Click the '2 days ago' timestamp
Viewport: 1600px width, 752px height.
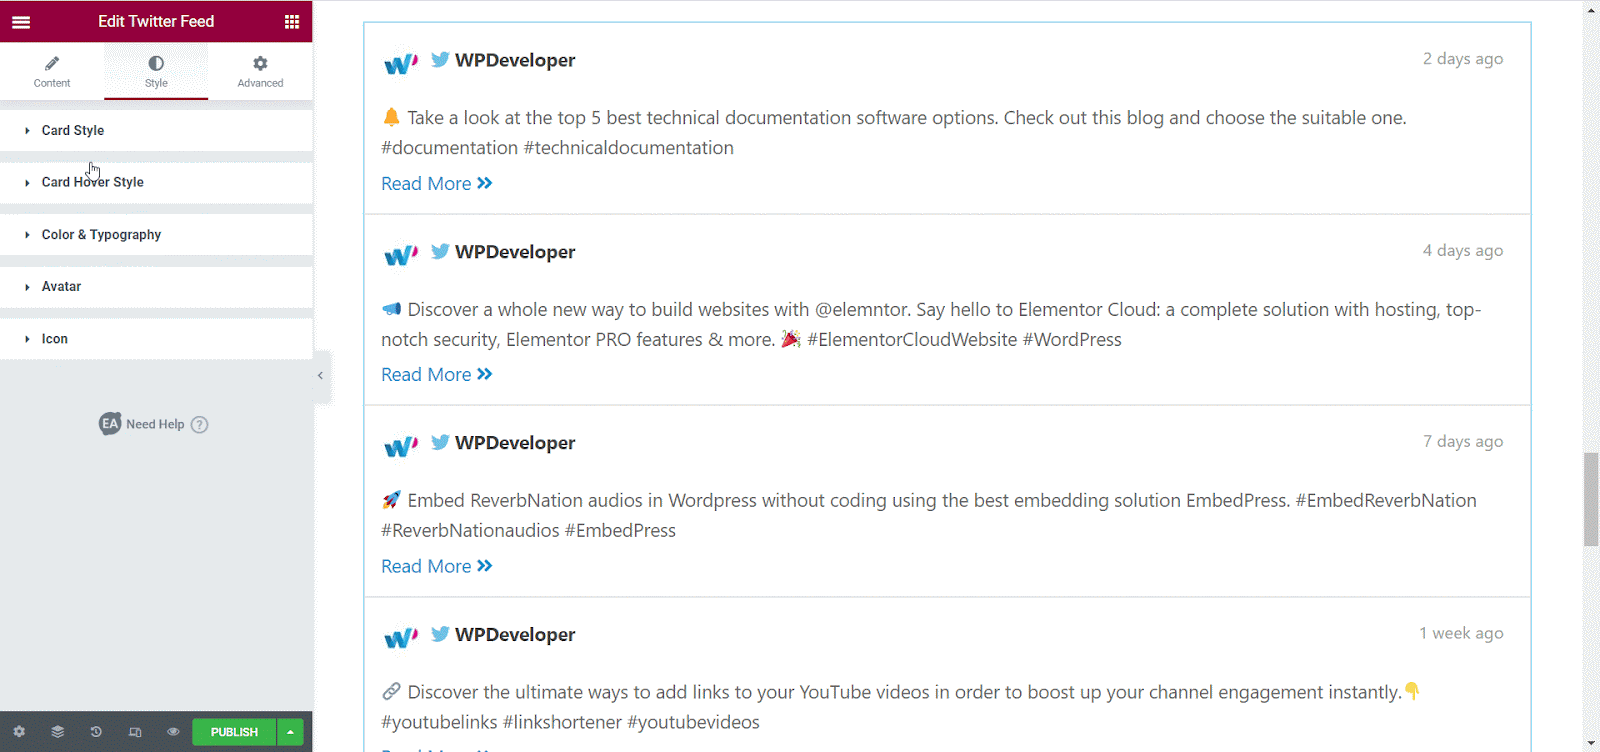(x=1463, y=59)
